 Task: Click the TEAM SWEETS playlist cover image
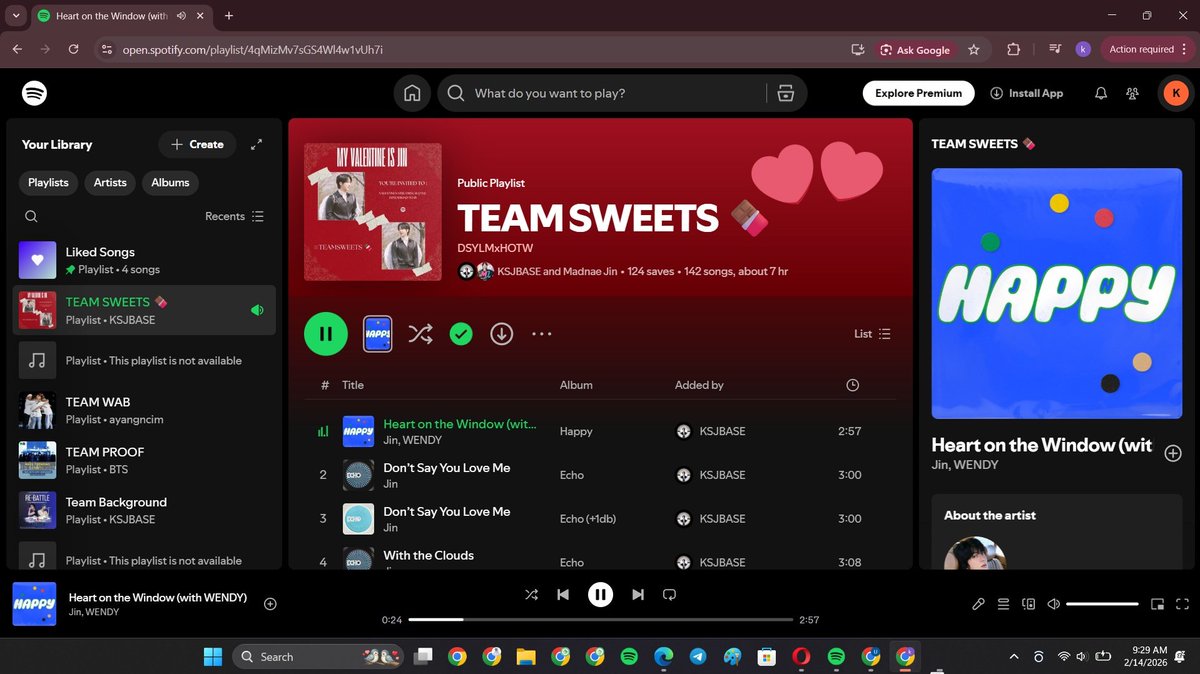(x=373, y=213)
